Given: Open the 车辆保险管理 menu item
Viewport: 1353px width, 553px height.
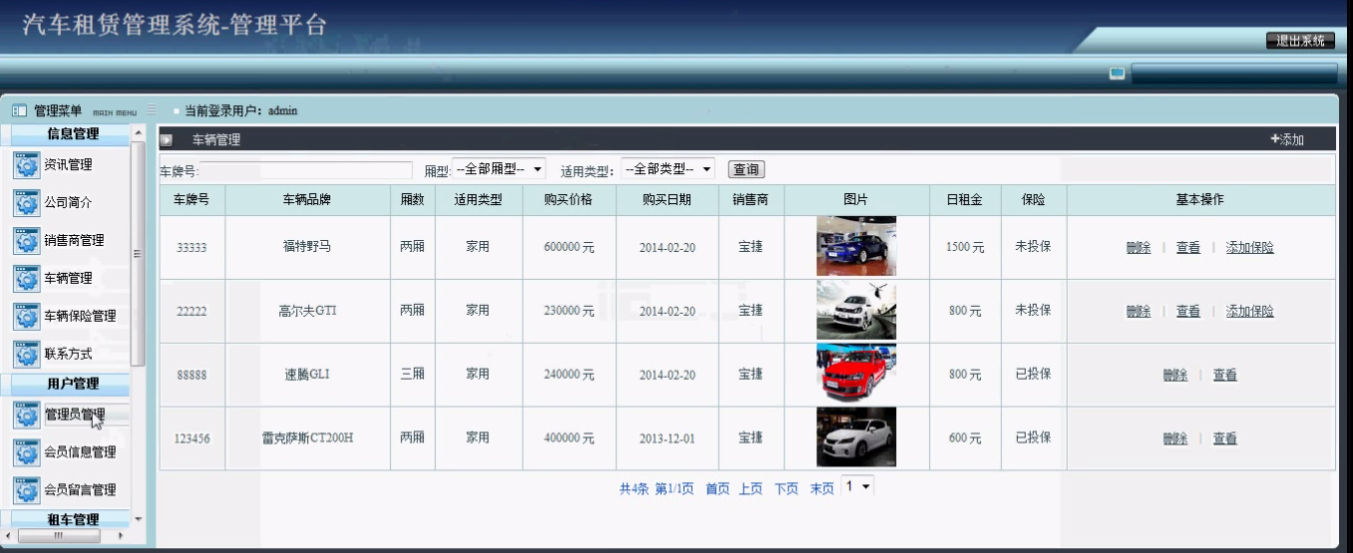Looking at the screenshot, I should [x=80, y=317].
